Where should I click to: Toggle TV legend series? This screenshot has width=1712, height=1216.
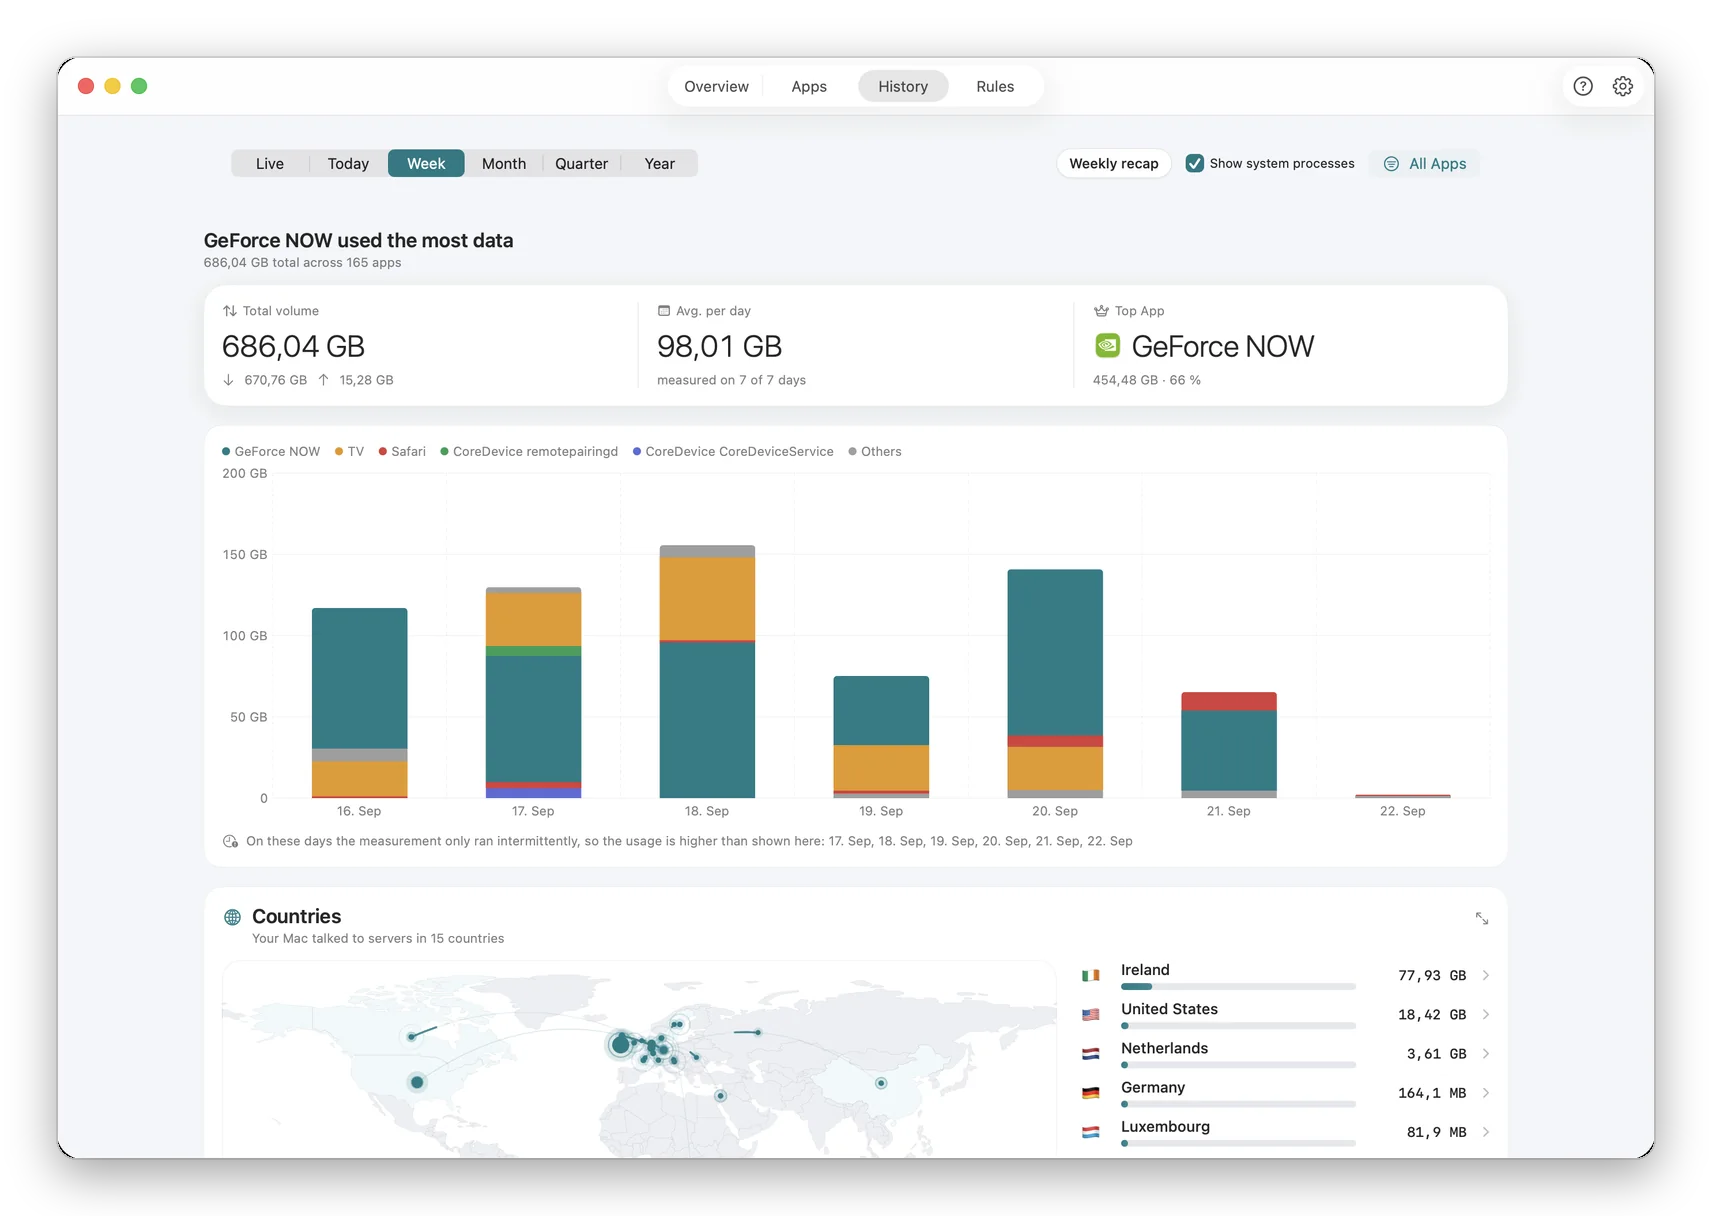349,452
